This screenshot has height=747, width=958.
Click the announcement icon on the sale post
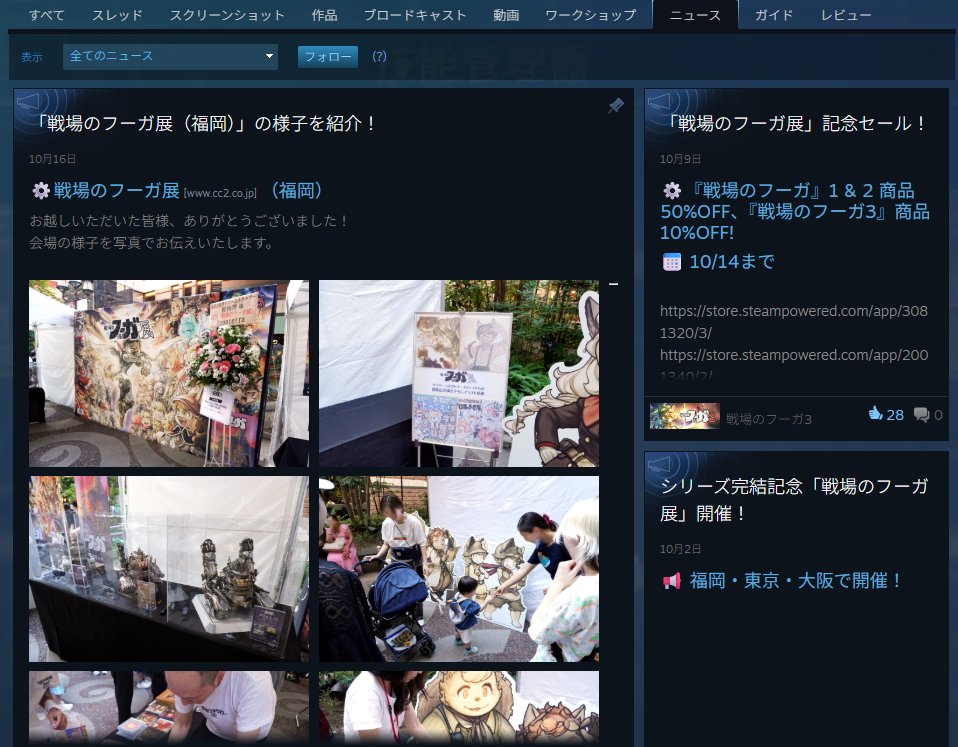point(659,101)
